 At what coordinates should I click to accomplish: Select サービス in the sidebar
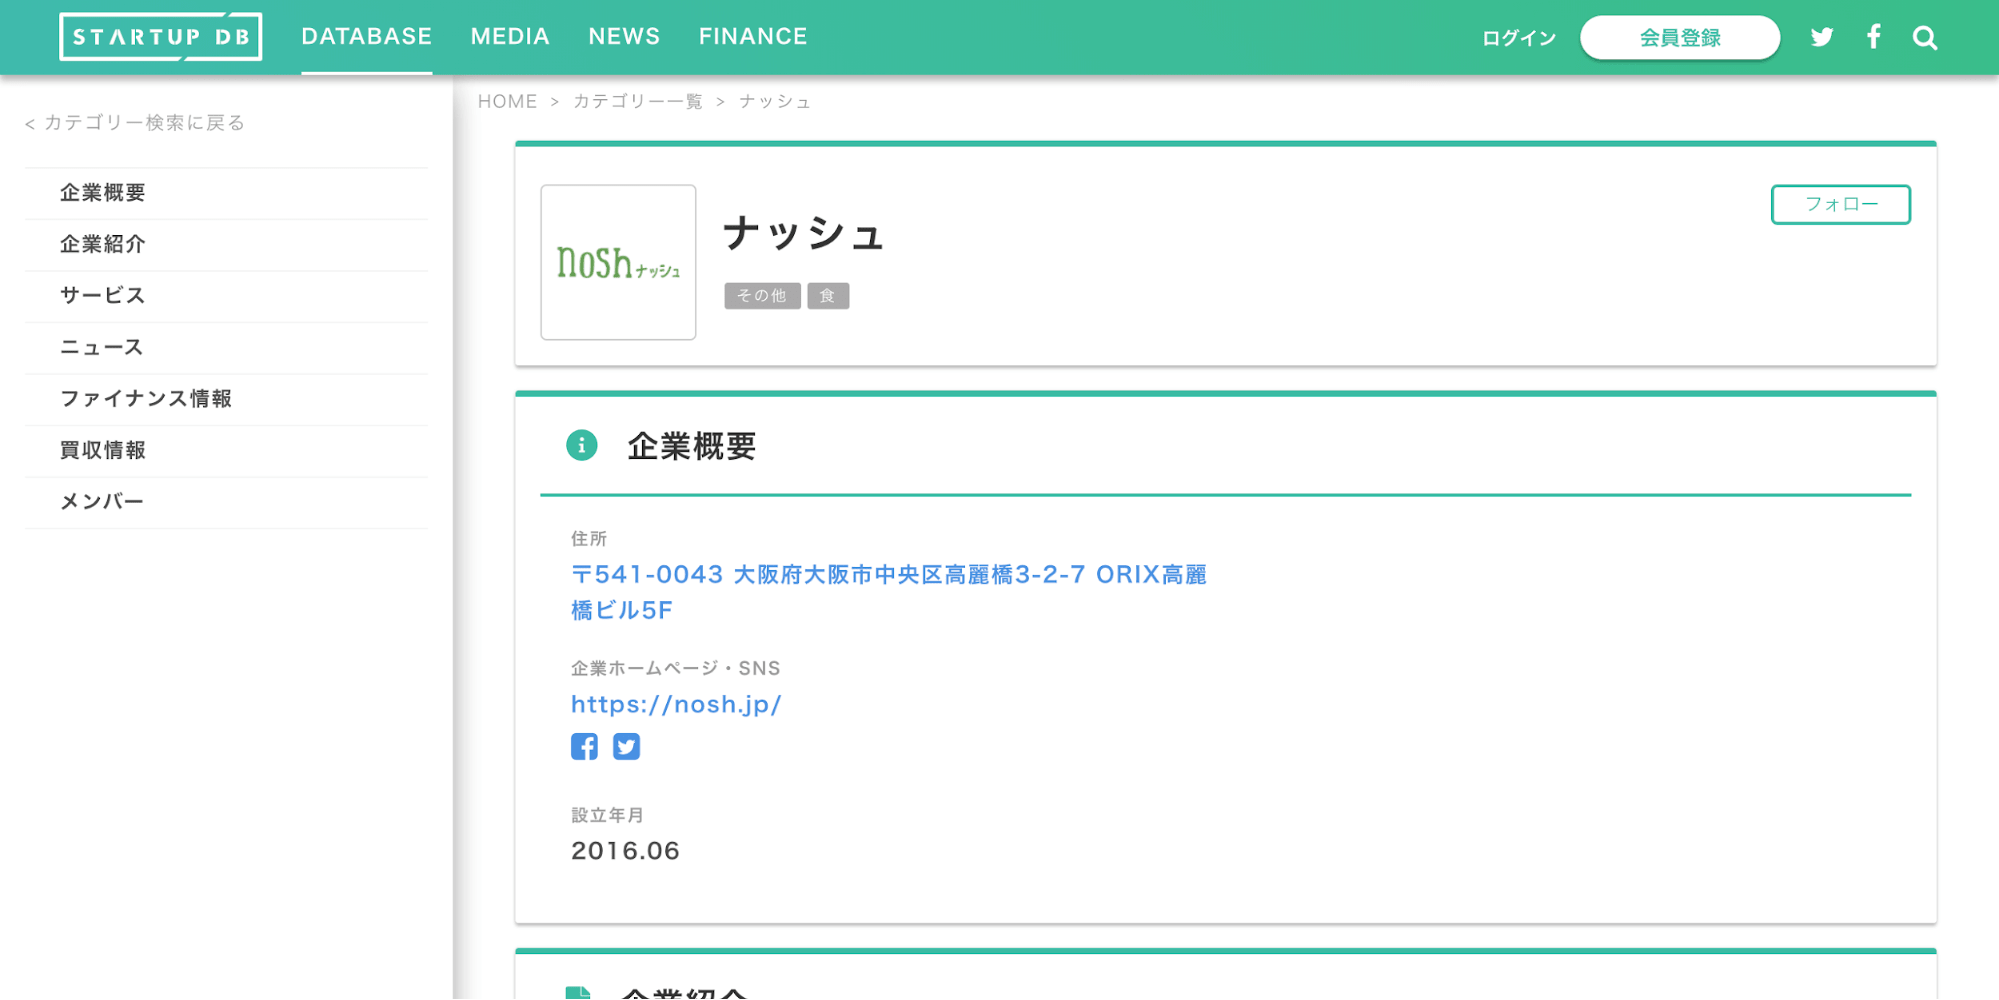(226, 296)
